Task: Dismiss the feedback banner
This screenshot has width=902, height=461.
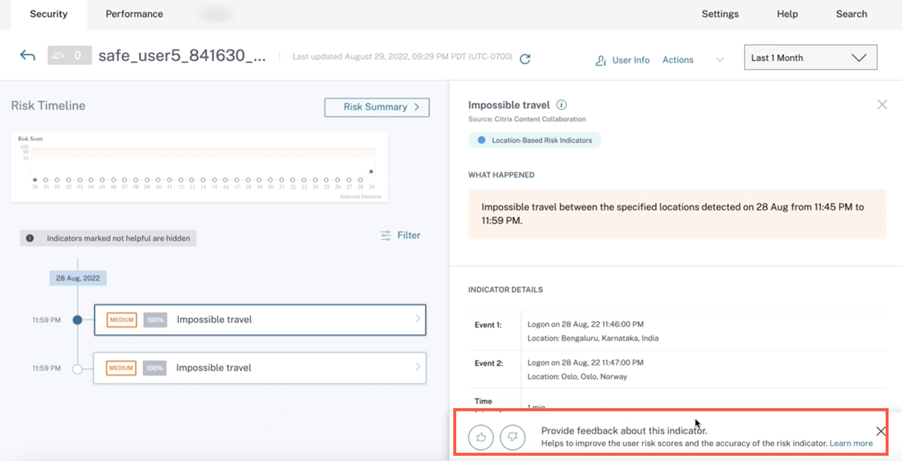Action: point(880,431)
